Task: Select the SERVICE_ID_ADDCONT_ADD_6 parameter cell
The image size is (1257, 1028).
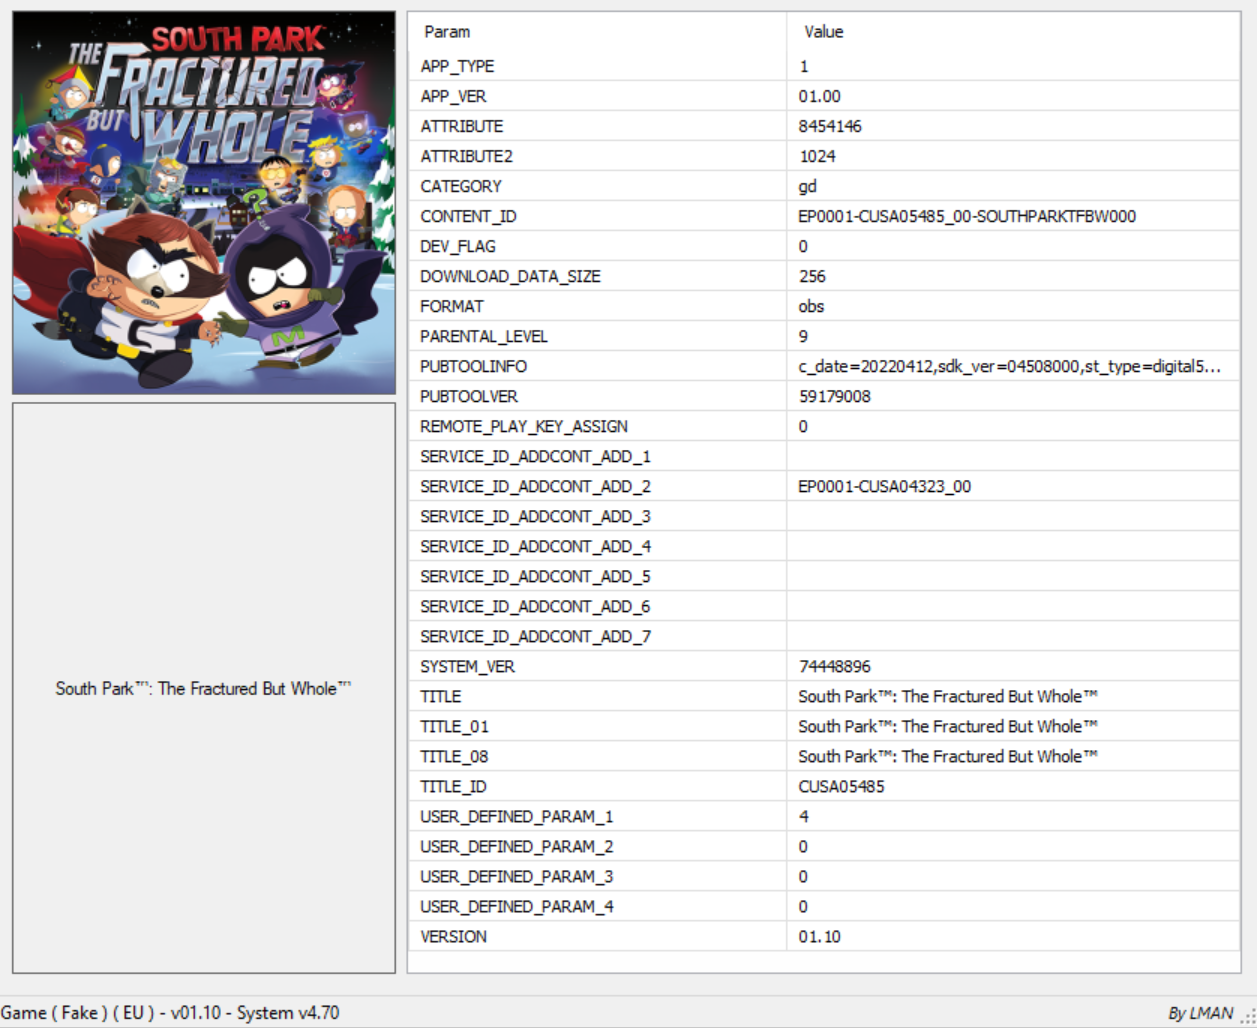Action: (597, 606)
